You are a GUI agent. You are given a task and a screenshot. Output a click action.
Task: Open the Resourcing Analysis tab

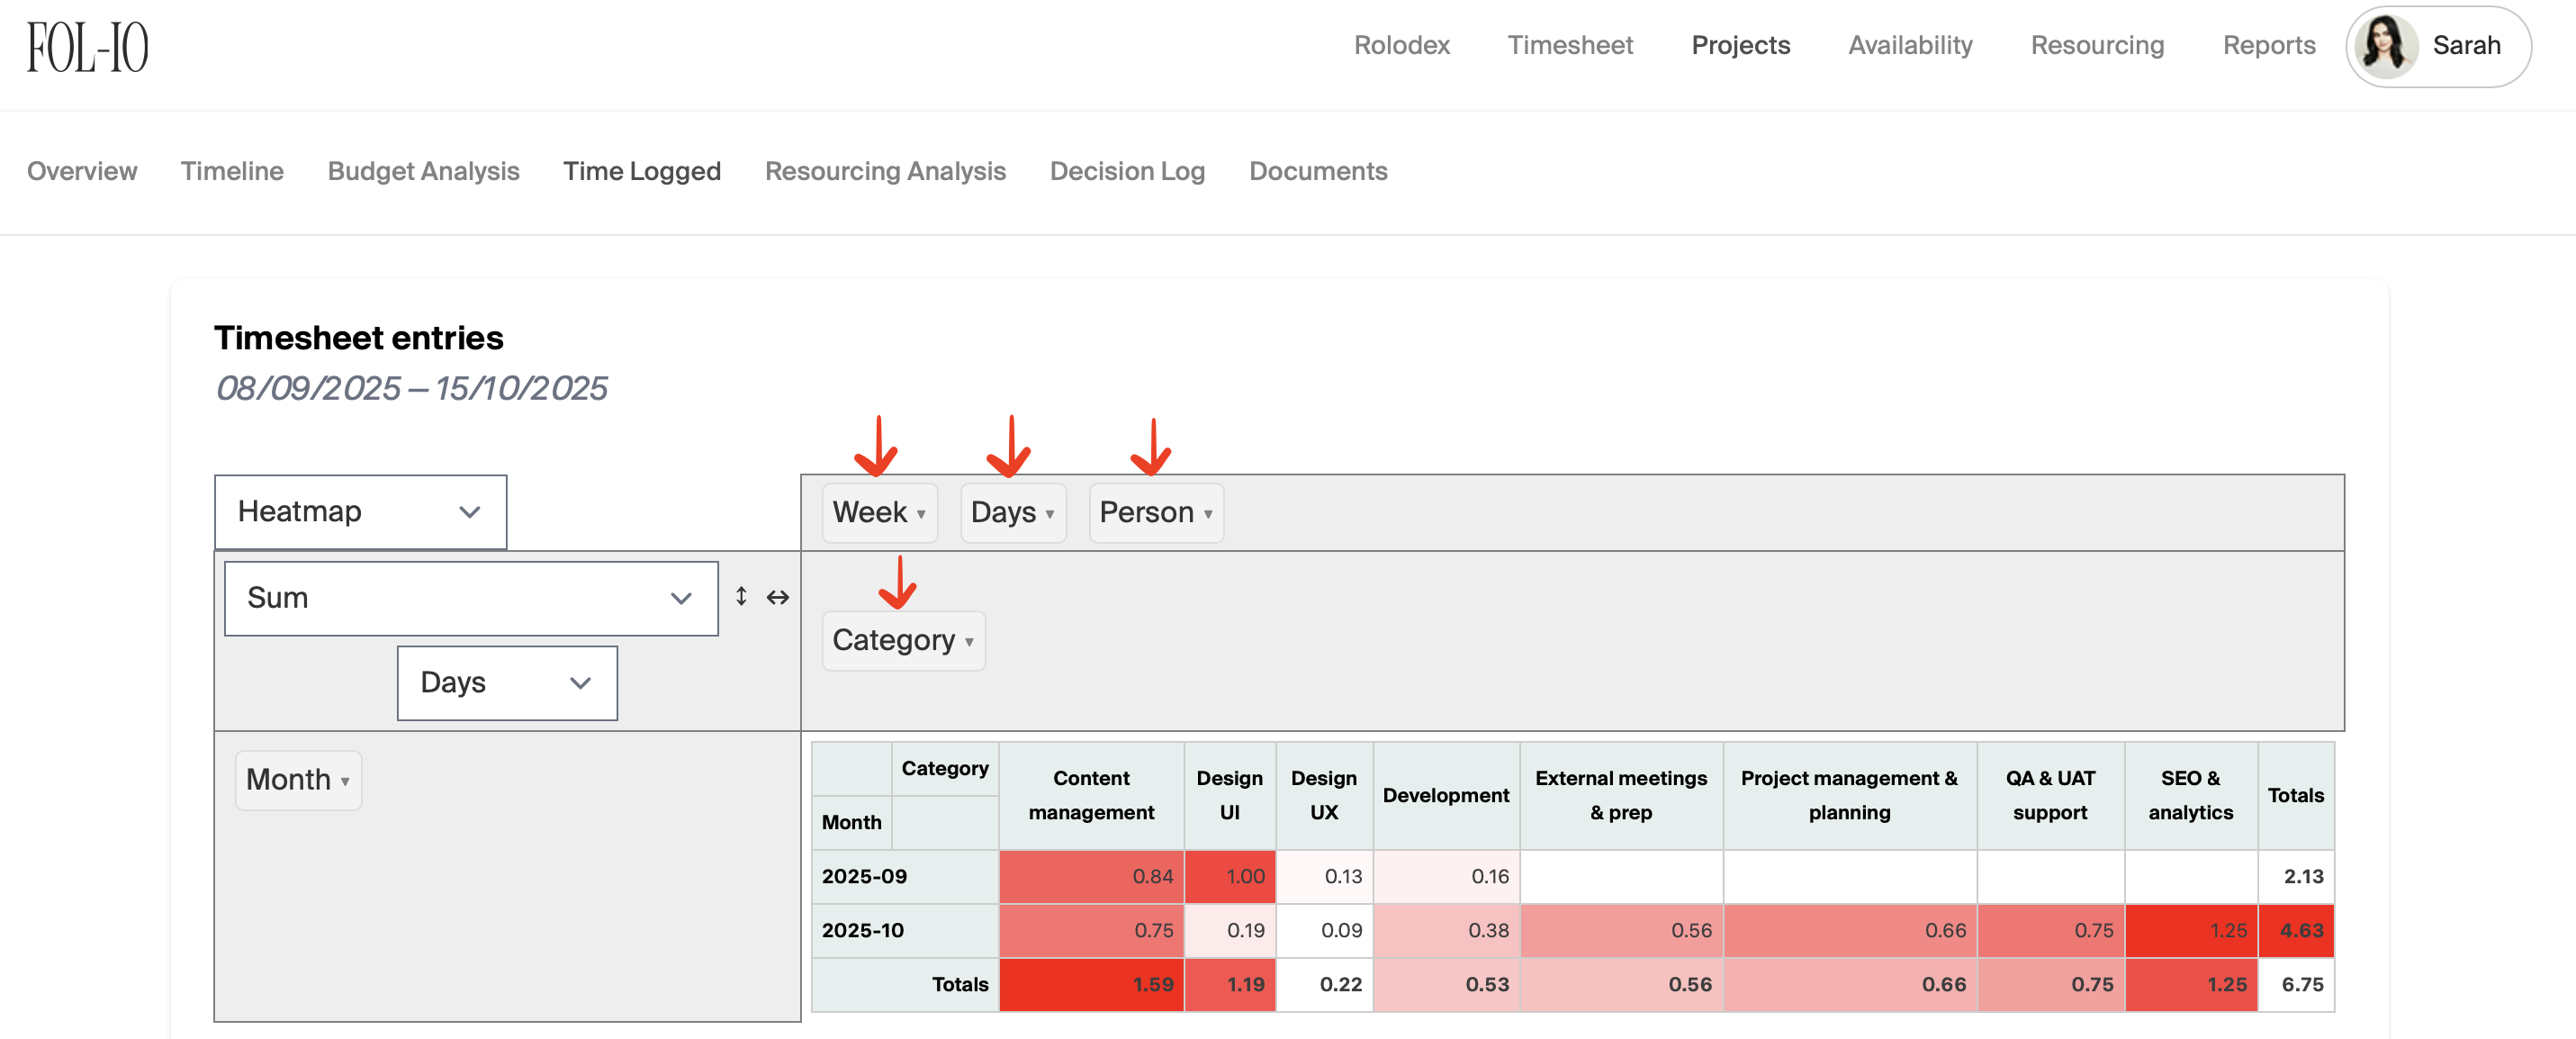[x=885, y=171]
